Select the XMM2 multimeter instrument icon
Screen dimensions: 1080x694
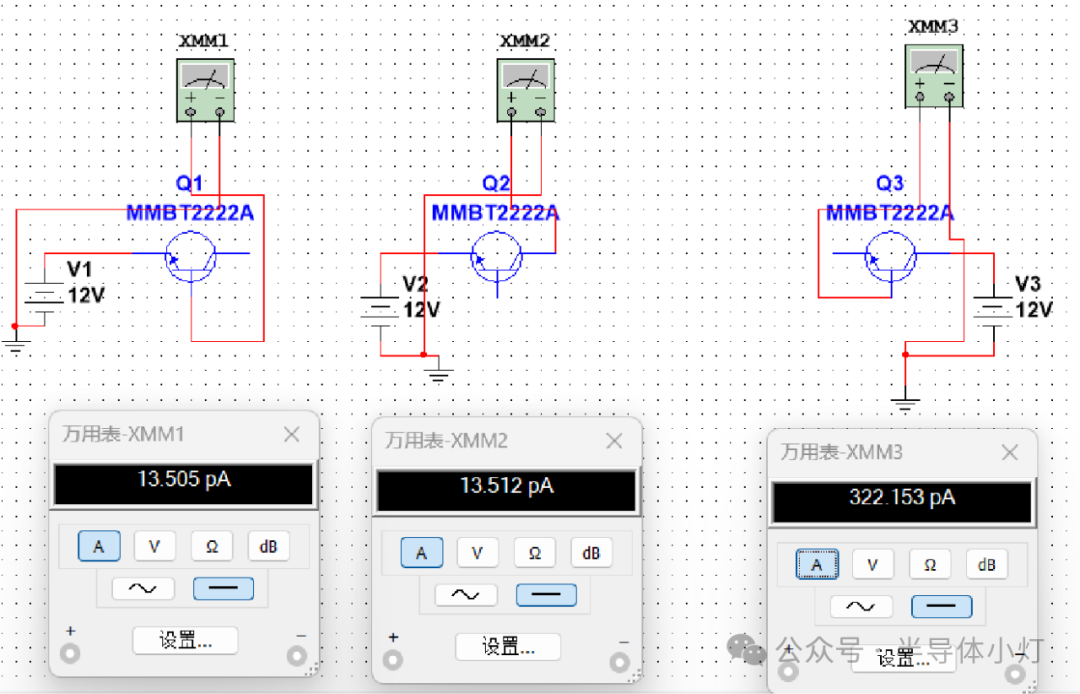coord(526,90)
